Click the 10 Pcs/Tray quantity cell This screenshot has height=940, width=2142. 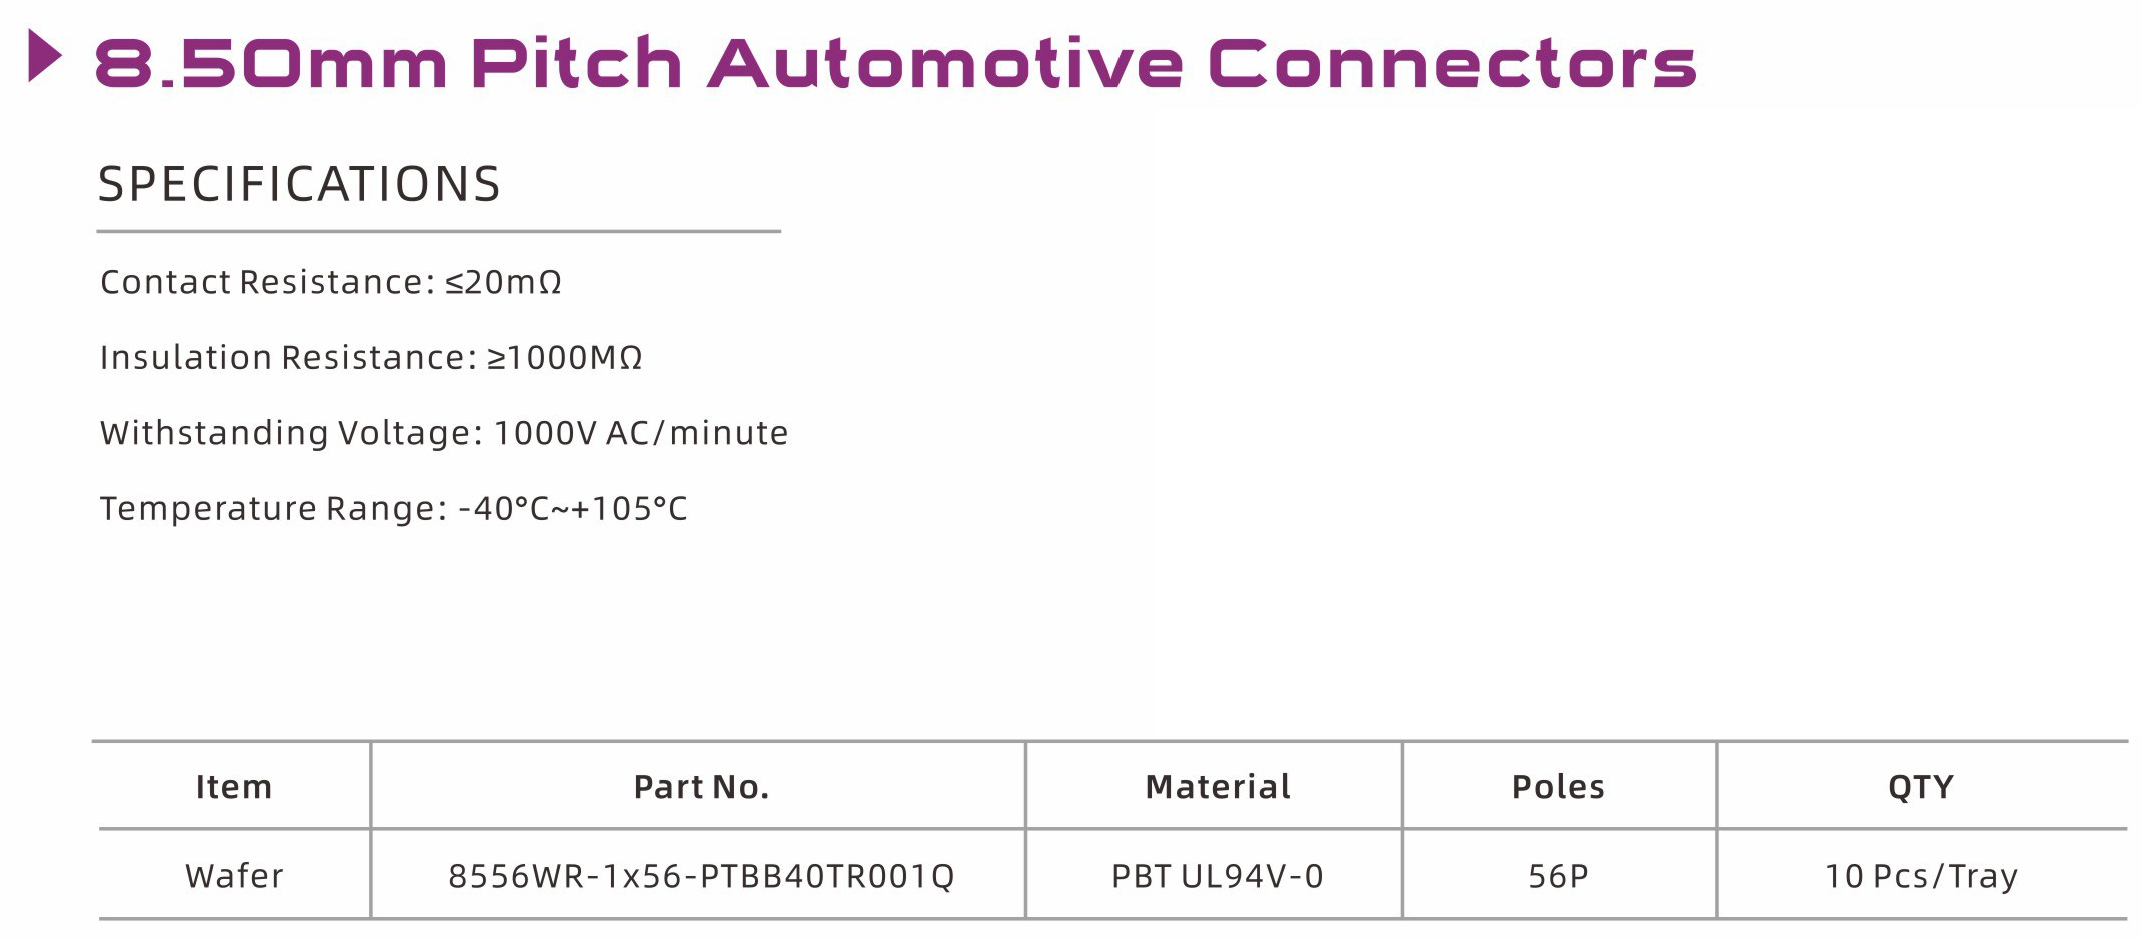pos(1920,876)
